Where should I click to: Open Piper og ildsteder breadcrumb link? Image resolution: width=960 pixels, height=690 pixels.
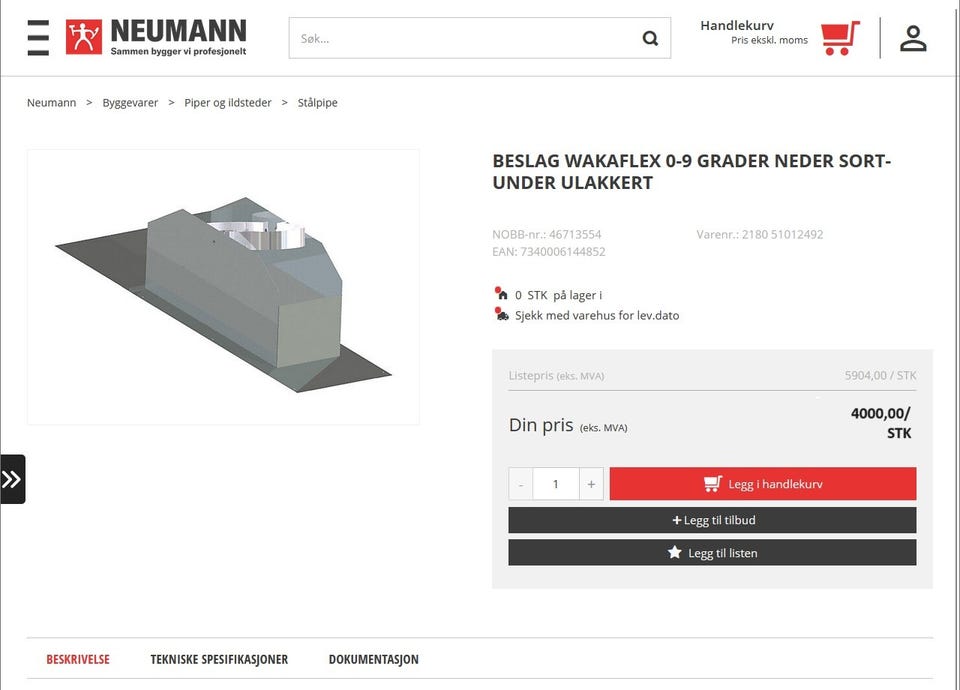(x=228, y=103)
